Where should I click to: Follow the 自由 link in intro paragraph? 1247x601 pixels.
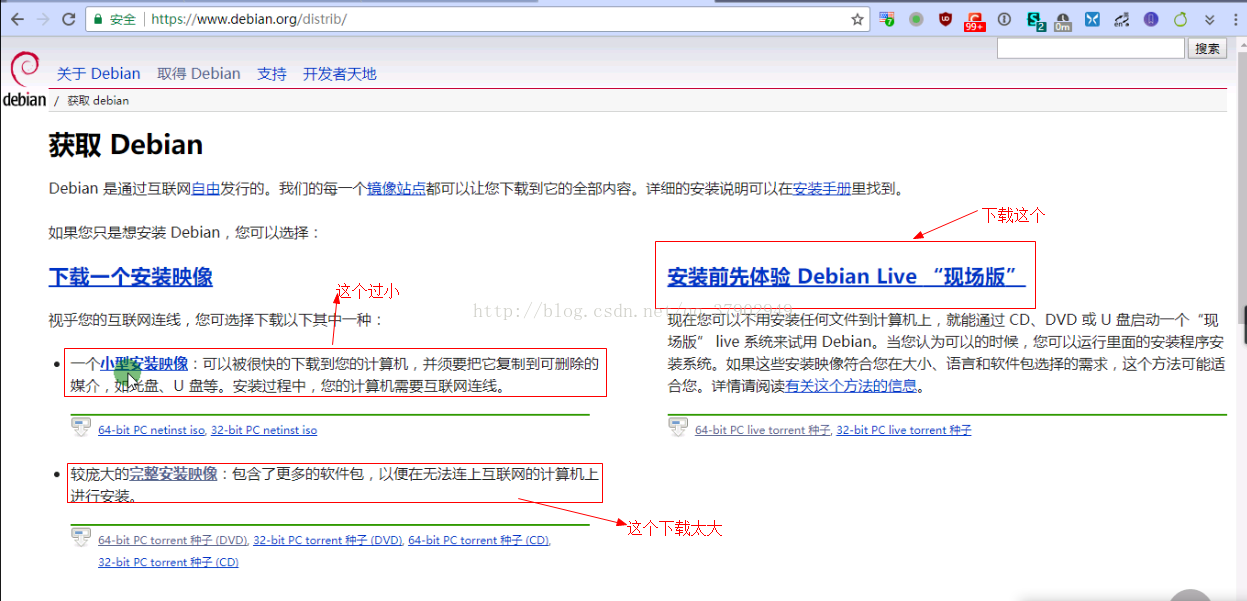click(205, 188)
